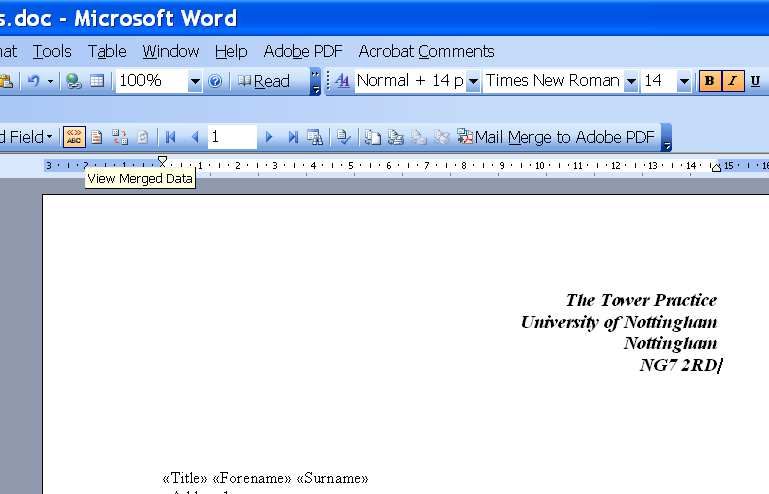This screenshot has width=769, height=494.
Task: Go to Previous Record arrow
Action: click(195, 137)
